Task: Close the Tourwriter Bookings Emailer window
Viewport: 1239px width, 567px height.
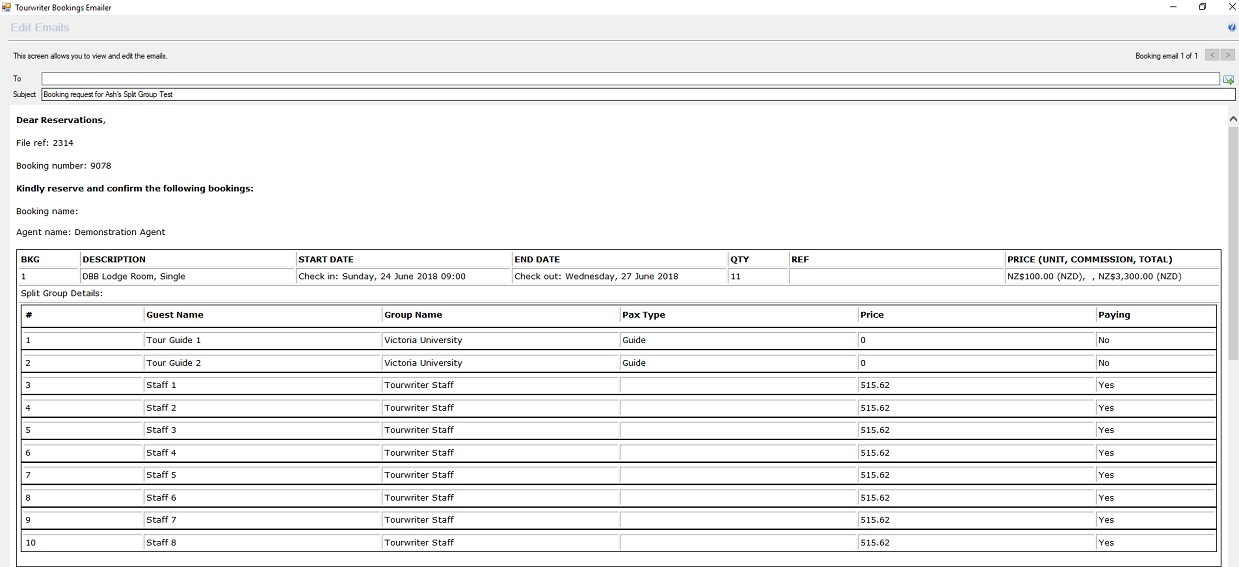Action: pos(1230,7)
